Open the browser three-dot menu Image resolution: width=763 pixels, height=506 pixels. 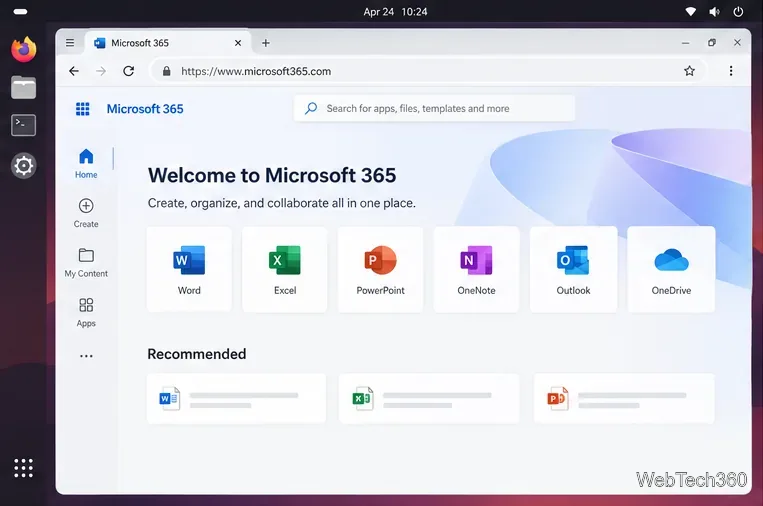(x=731, y=71)
